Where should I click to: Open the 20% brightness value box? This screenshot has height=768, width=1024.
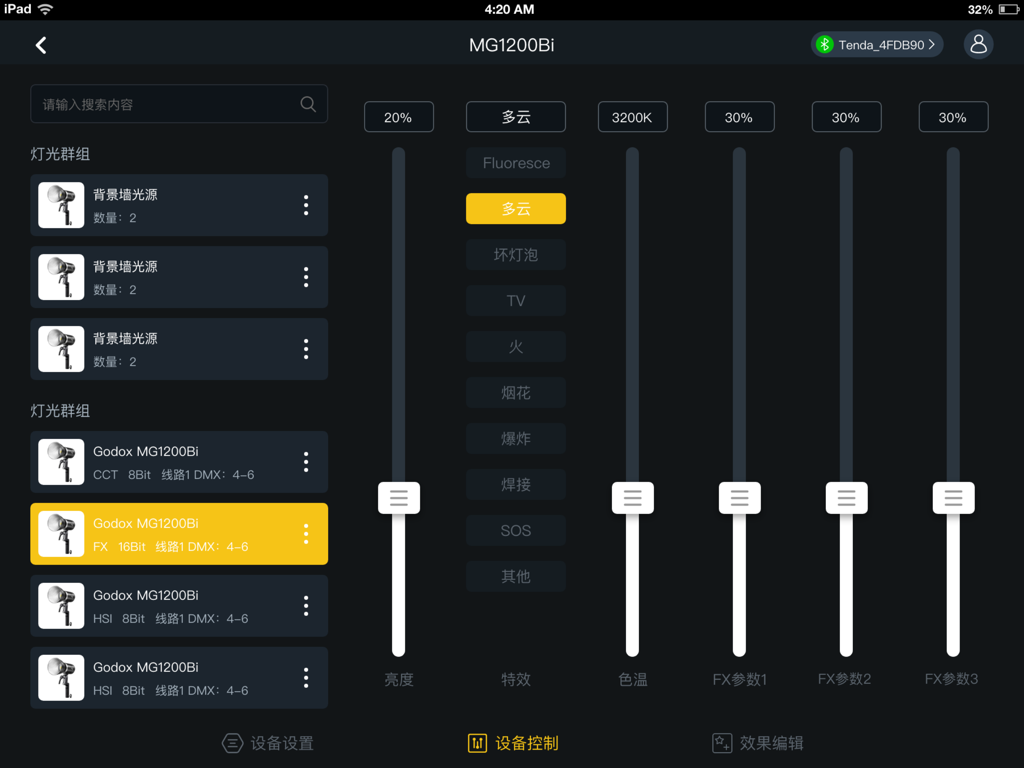coord(398,116)
